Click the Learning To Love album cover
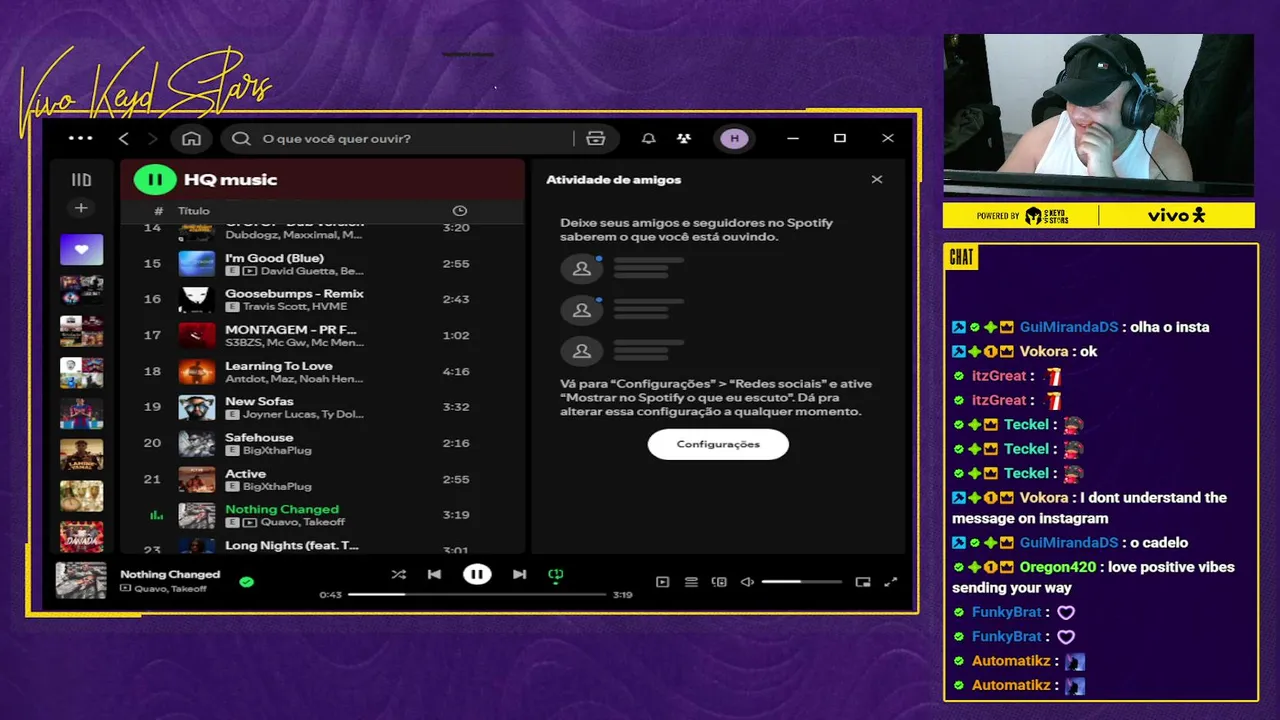 pos(197,372)
